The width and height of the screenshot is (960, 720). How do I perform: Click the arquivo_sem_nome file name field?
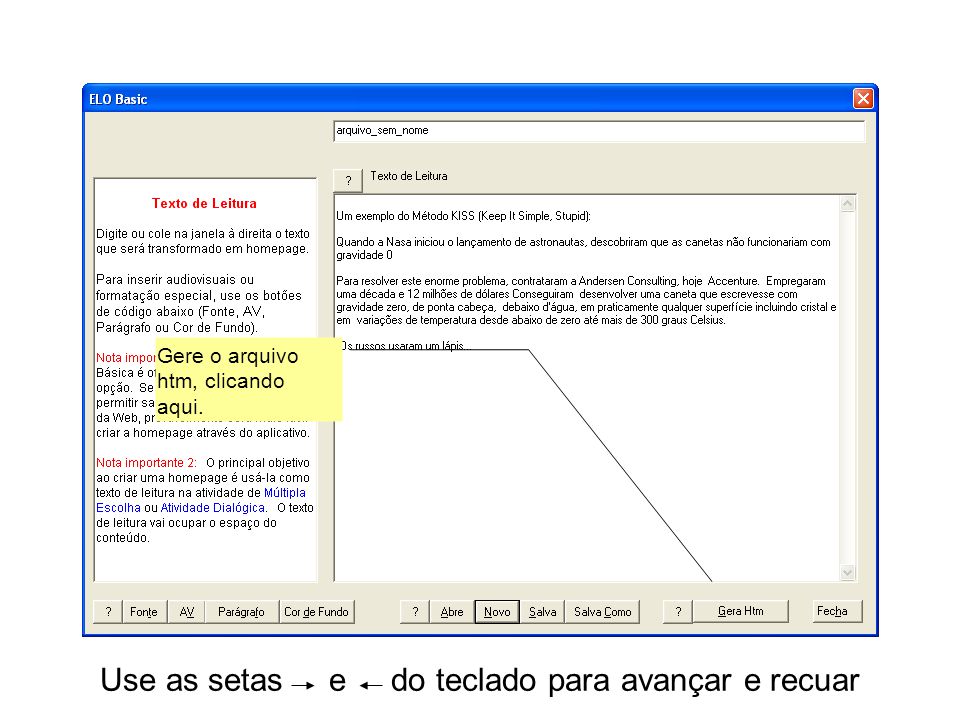click(x=599, y=131)
